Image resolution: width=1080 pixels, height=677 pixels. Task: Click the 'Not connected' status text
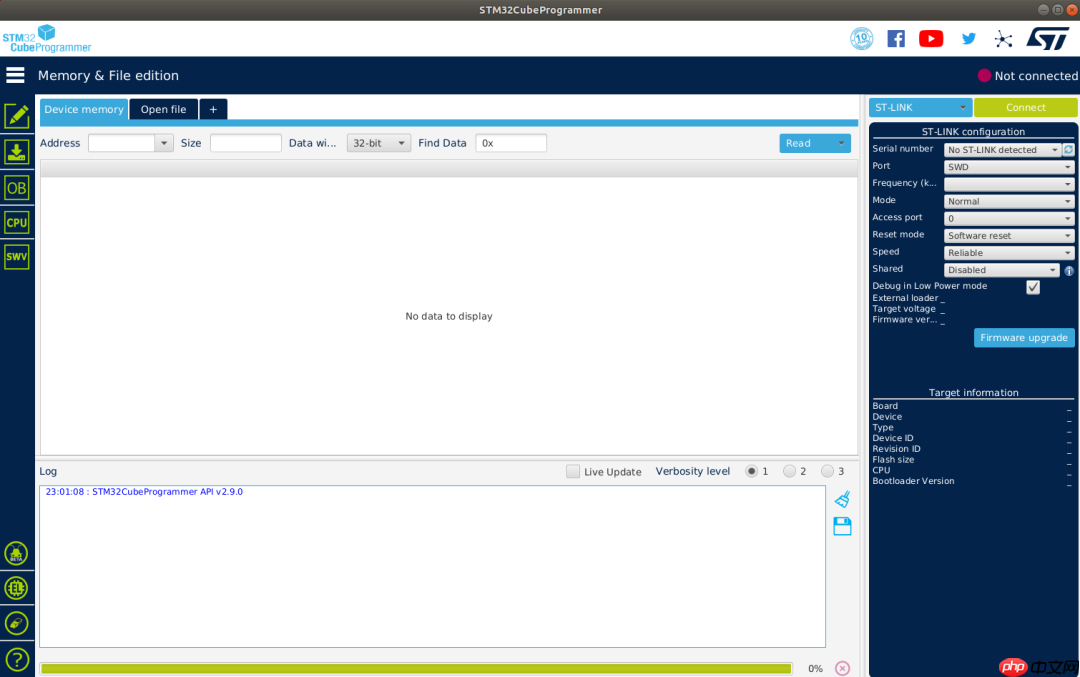[x=1036, y=76]
